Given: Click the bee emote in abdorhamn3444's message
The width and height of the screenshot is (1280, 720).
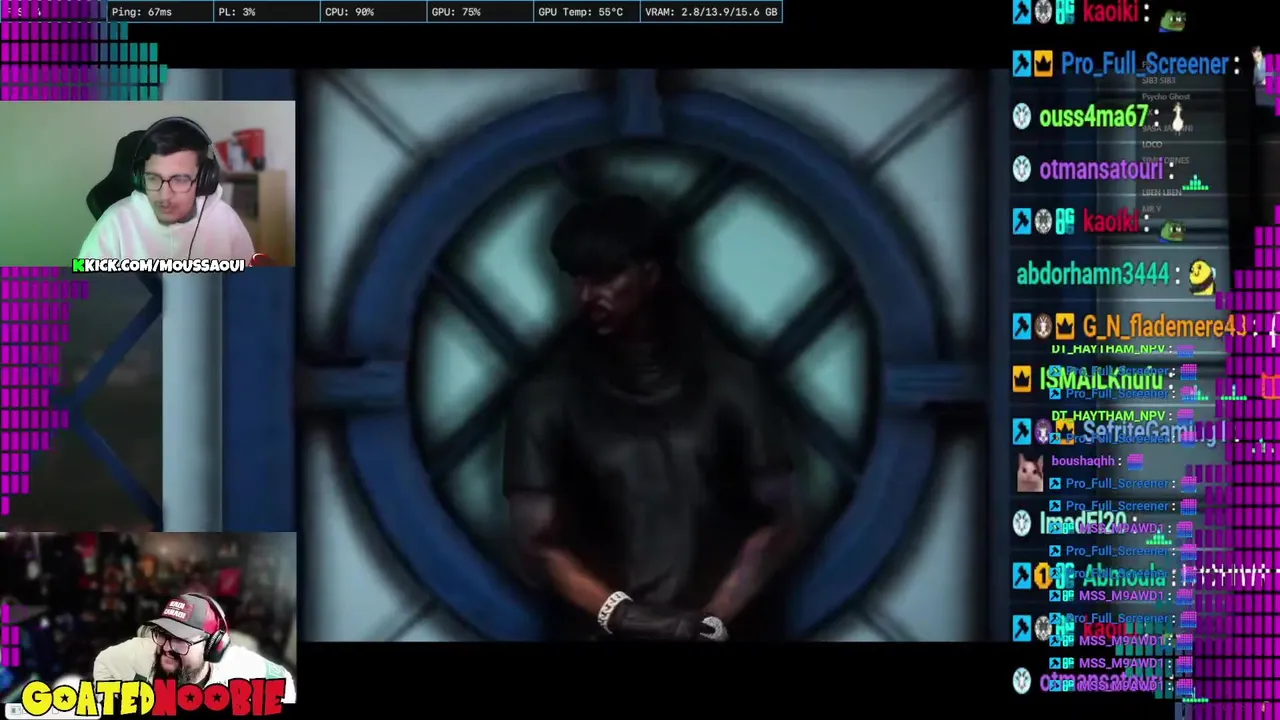Looking at the screenshot, I should click(1201, 277).
